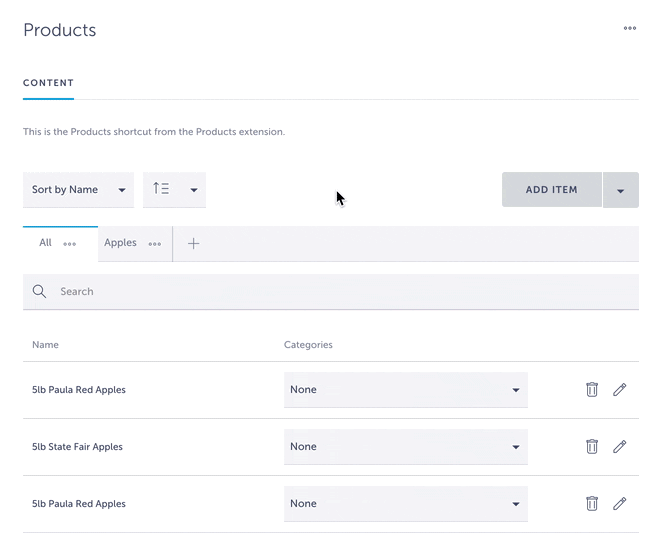660x548 pixels.
Task: Click the Products page title
Action: 60,30
